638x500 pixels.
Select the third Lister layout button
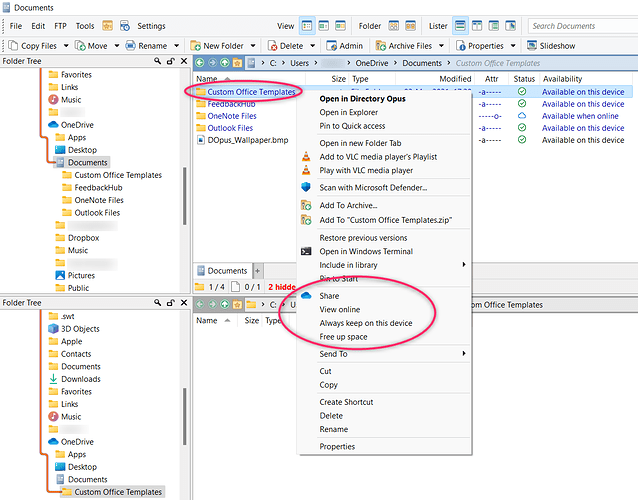click(494, 26)
